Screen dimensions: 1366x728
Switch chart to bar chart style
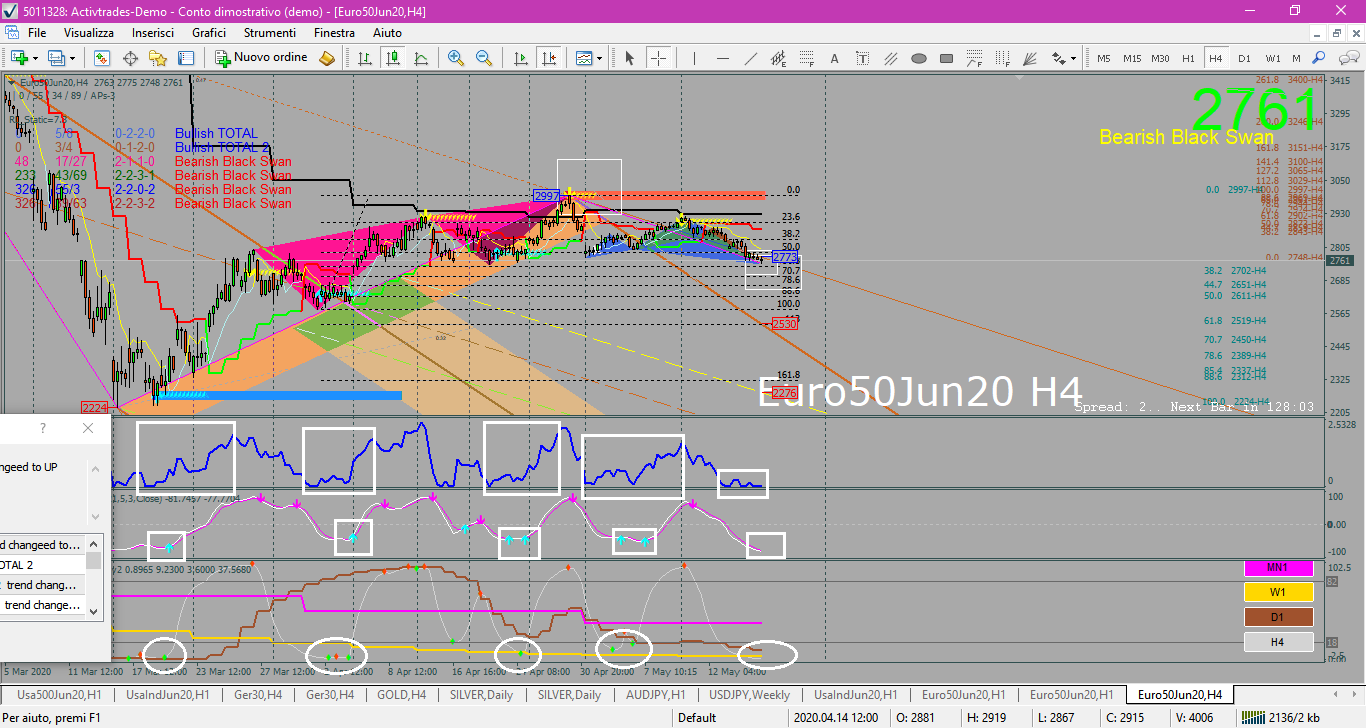pyautogui.click(x=365, y=58)
